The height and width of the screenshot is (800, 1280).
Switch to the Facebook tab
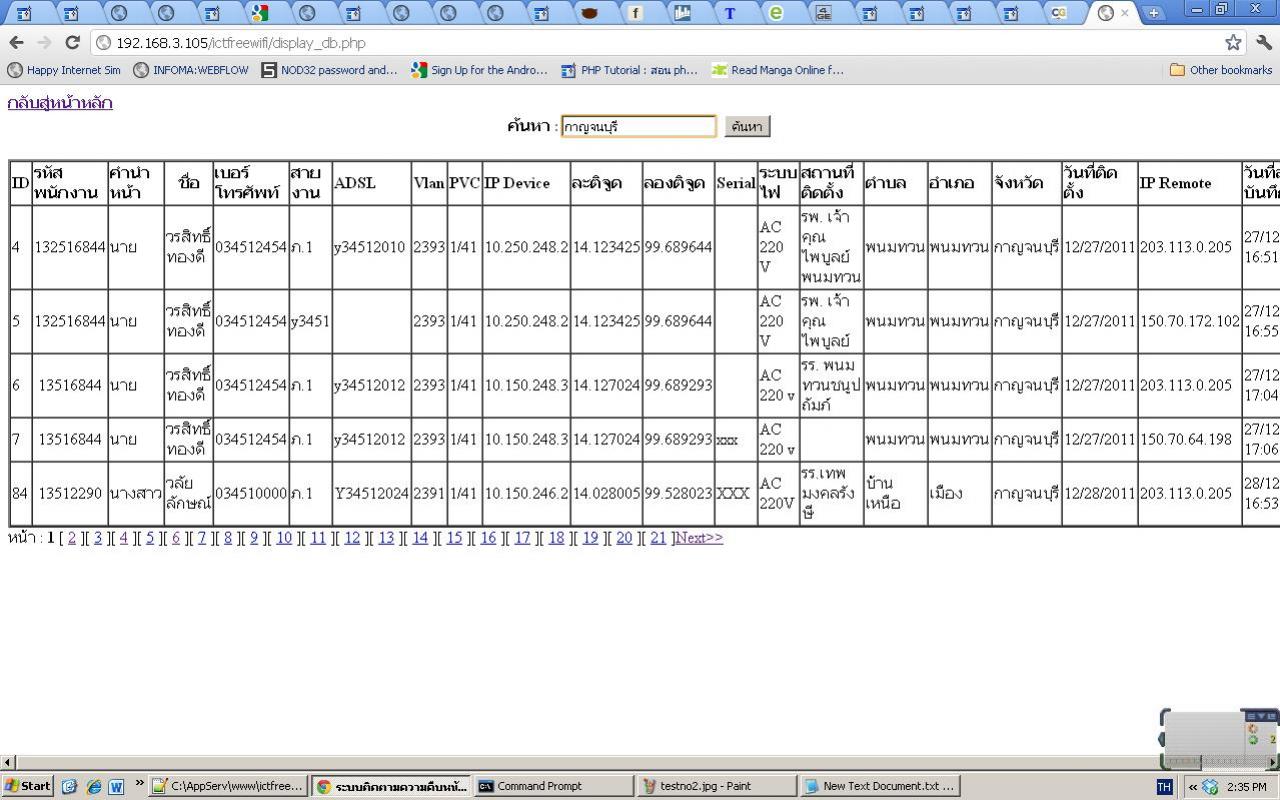(635, 13)
